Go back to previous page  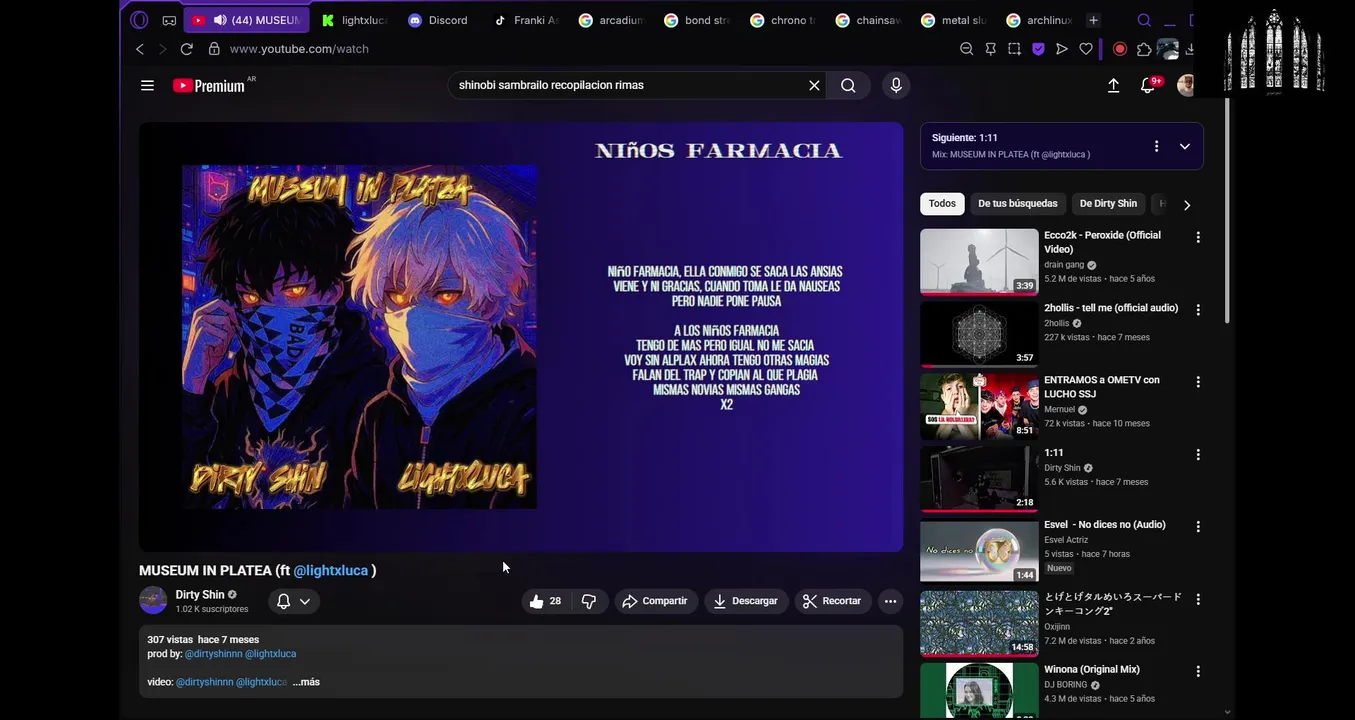point(140,49)
